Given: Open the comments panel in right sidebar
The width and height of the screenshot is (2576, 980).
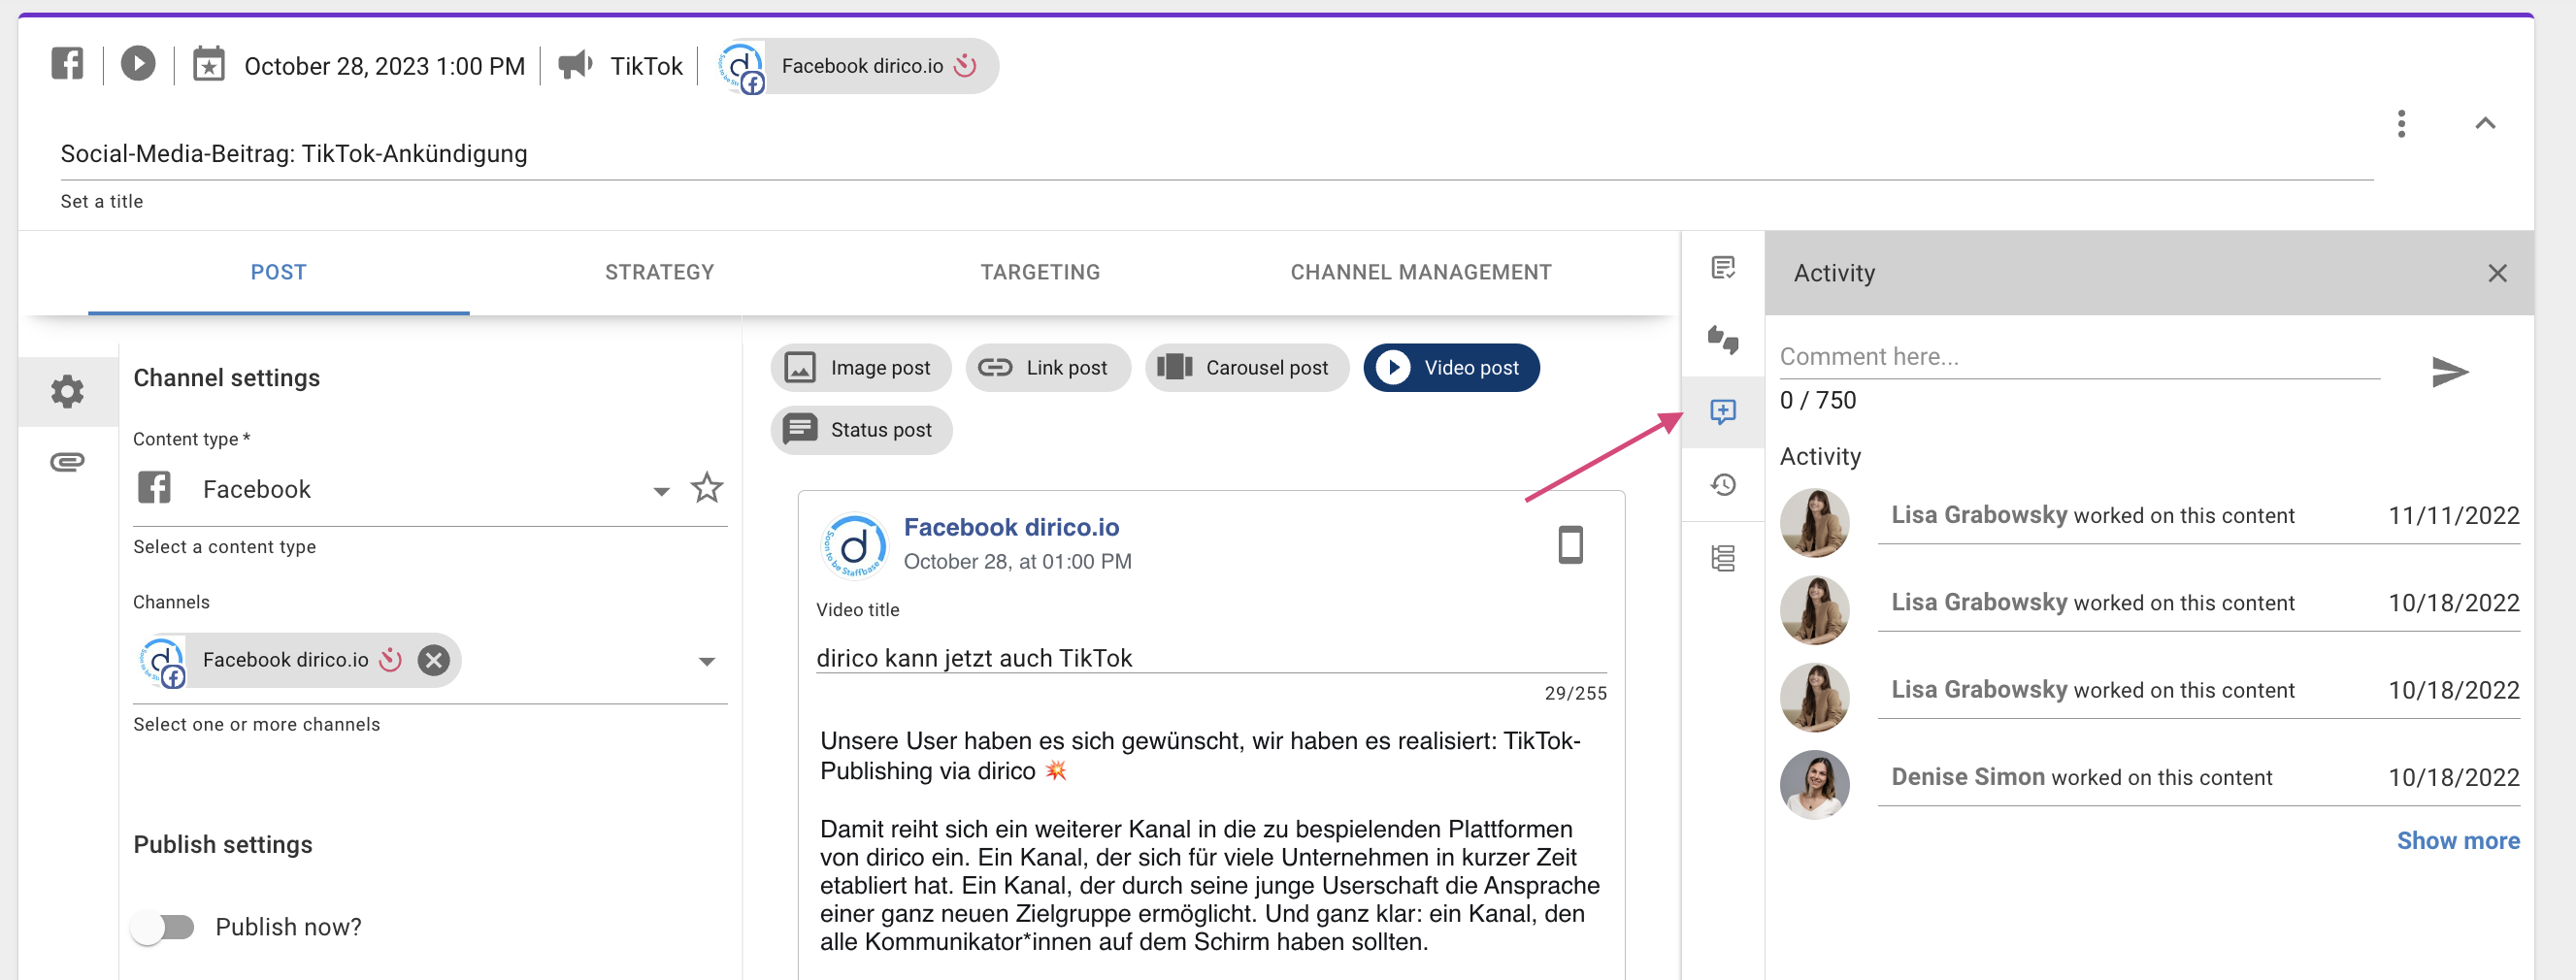Looking at the screenshot, I should (x=1723, y=412).
